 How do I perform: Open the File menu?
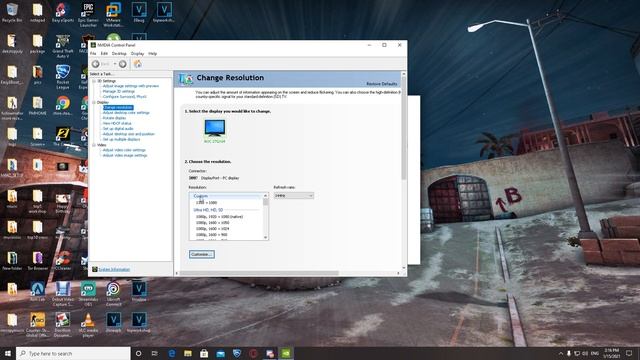[93, 53]
